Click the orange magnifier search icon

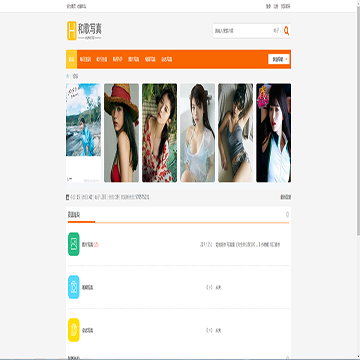(286, 31)
